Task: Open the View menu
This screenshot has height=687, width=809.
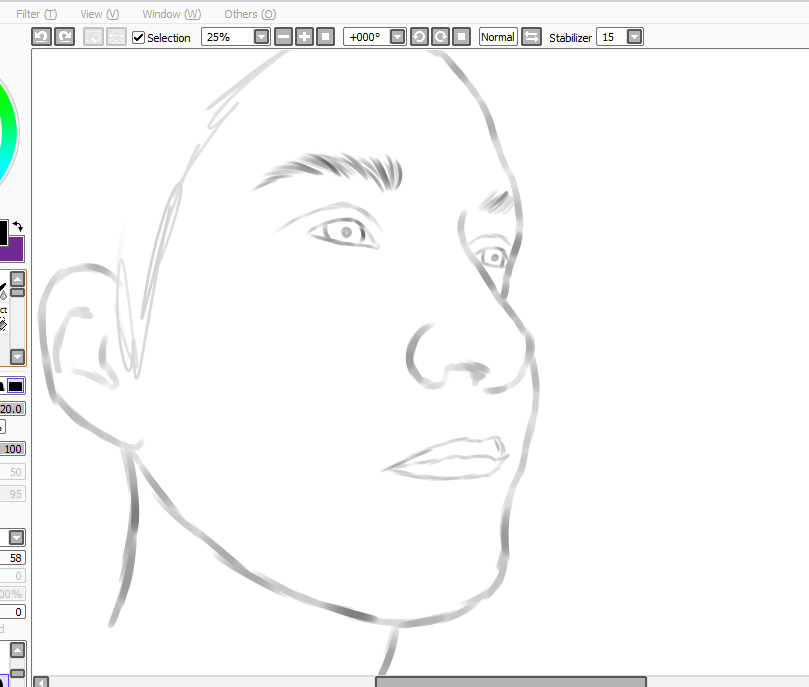Action: [99, 14]
